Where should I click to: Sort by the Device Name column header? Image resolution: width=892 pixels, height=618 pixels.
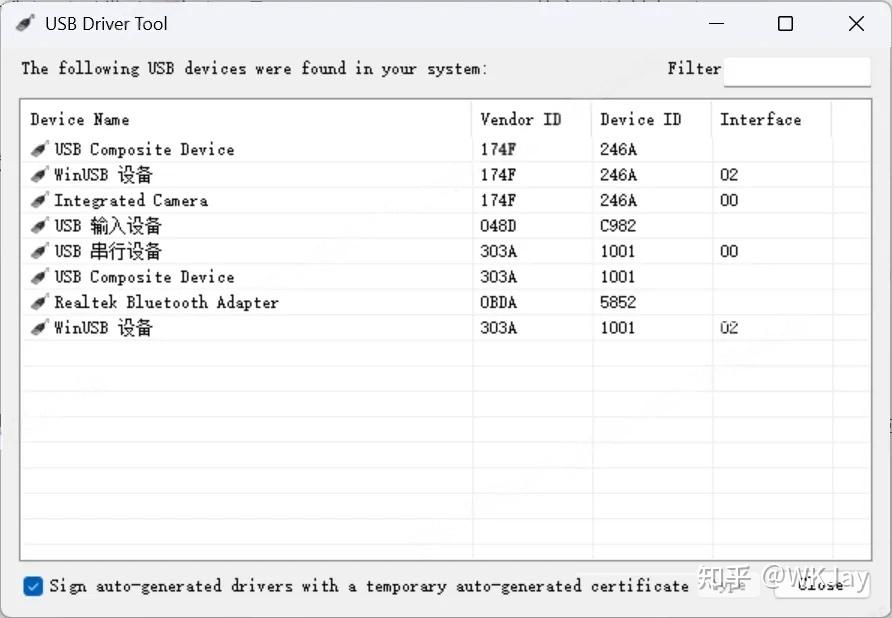(80, 119)
